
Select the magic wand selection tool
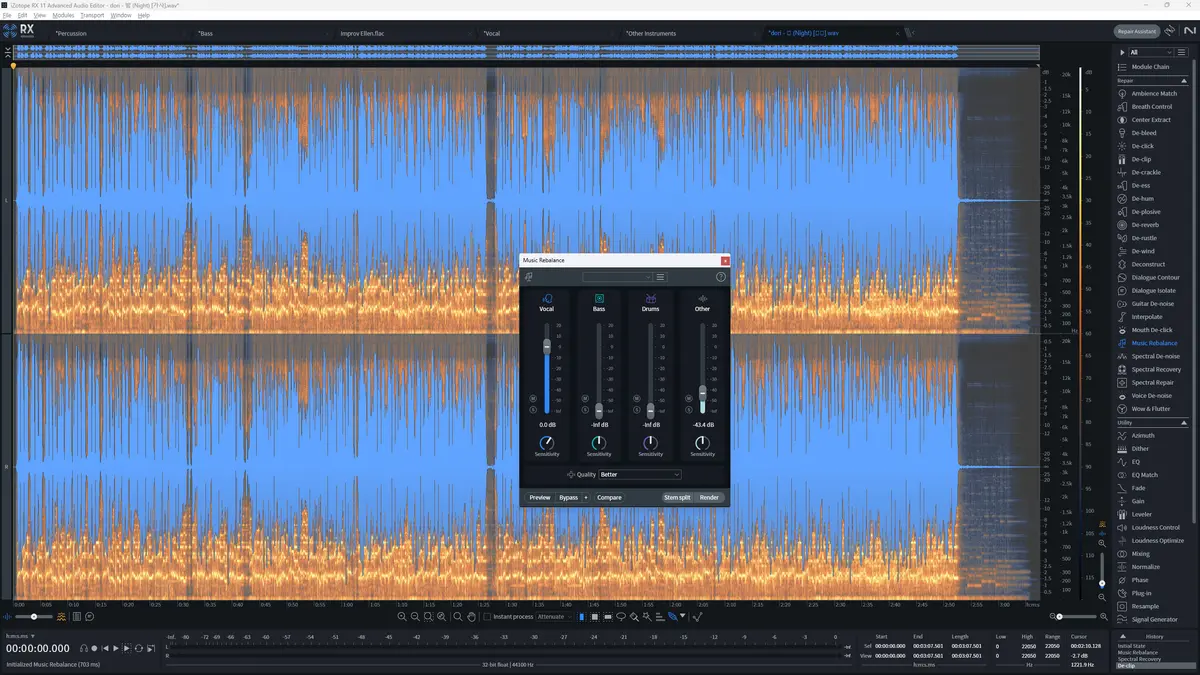pyautogui.click(x=647, y=617)
